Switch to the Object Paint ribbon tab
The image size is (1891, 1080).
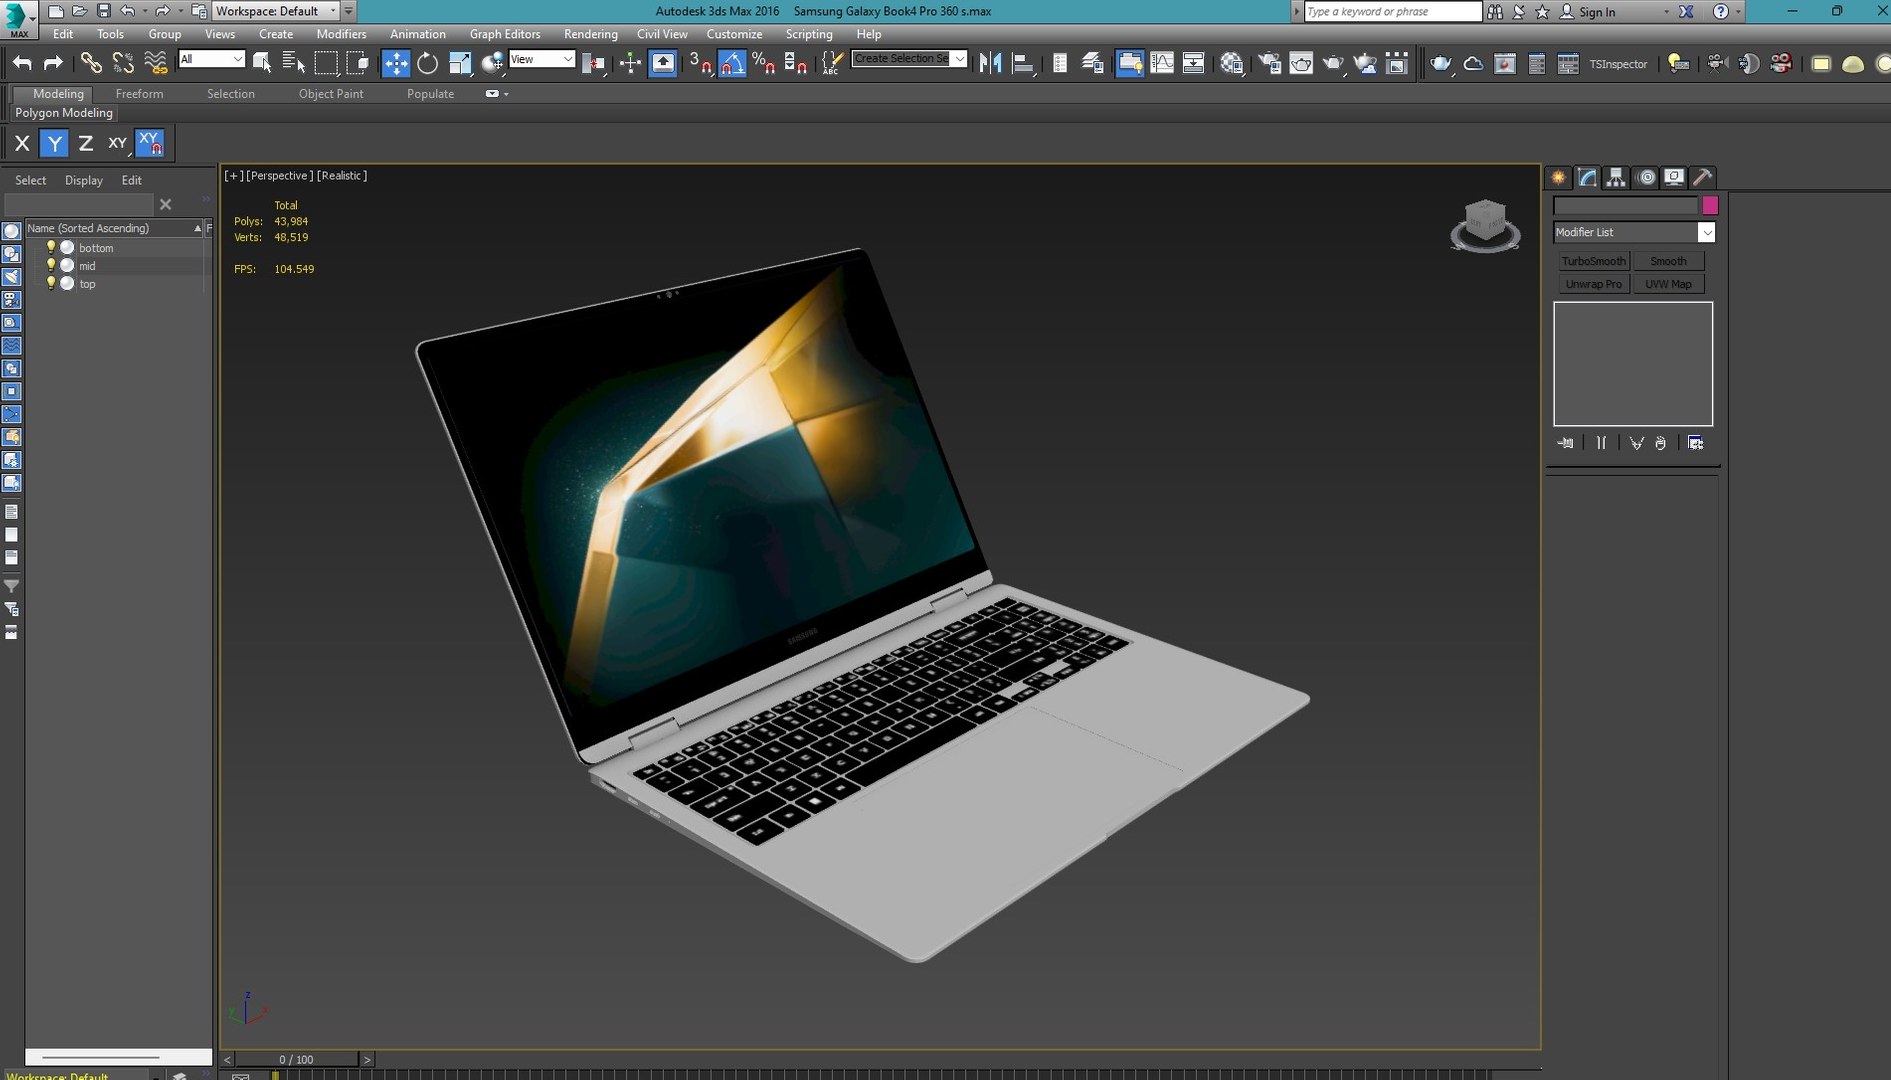[331, 93]
